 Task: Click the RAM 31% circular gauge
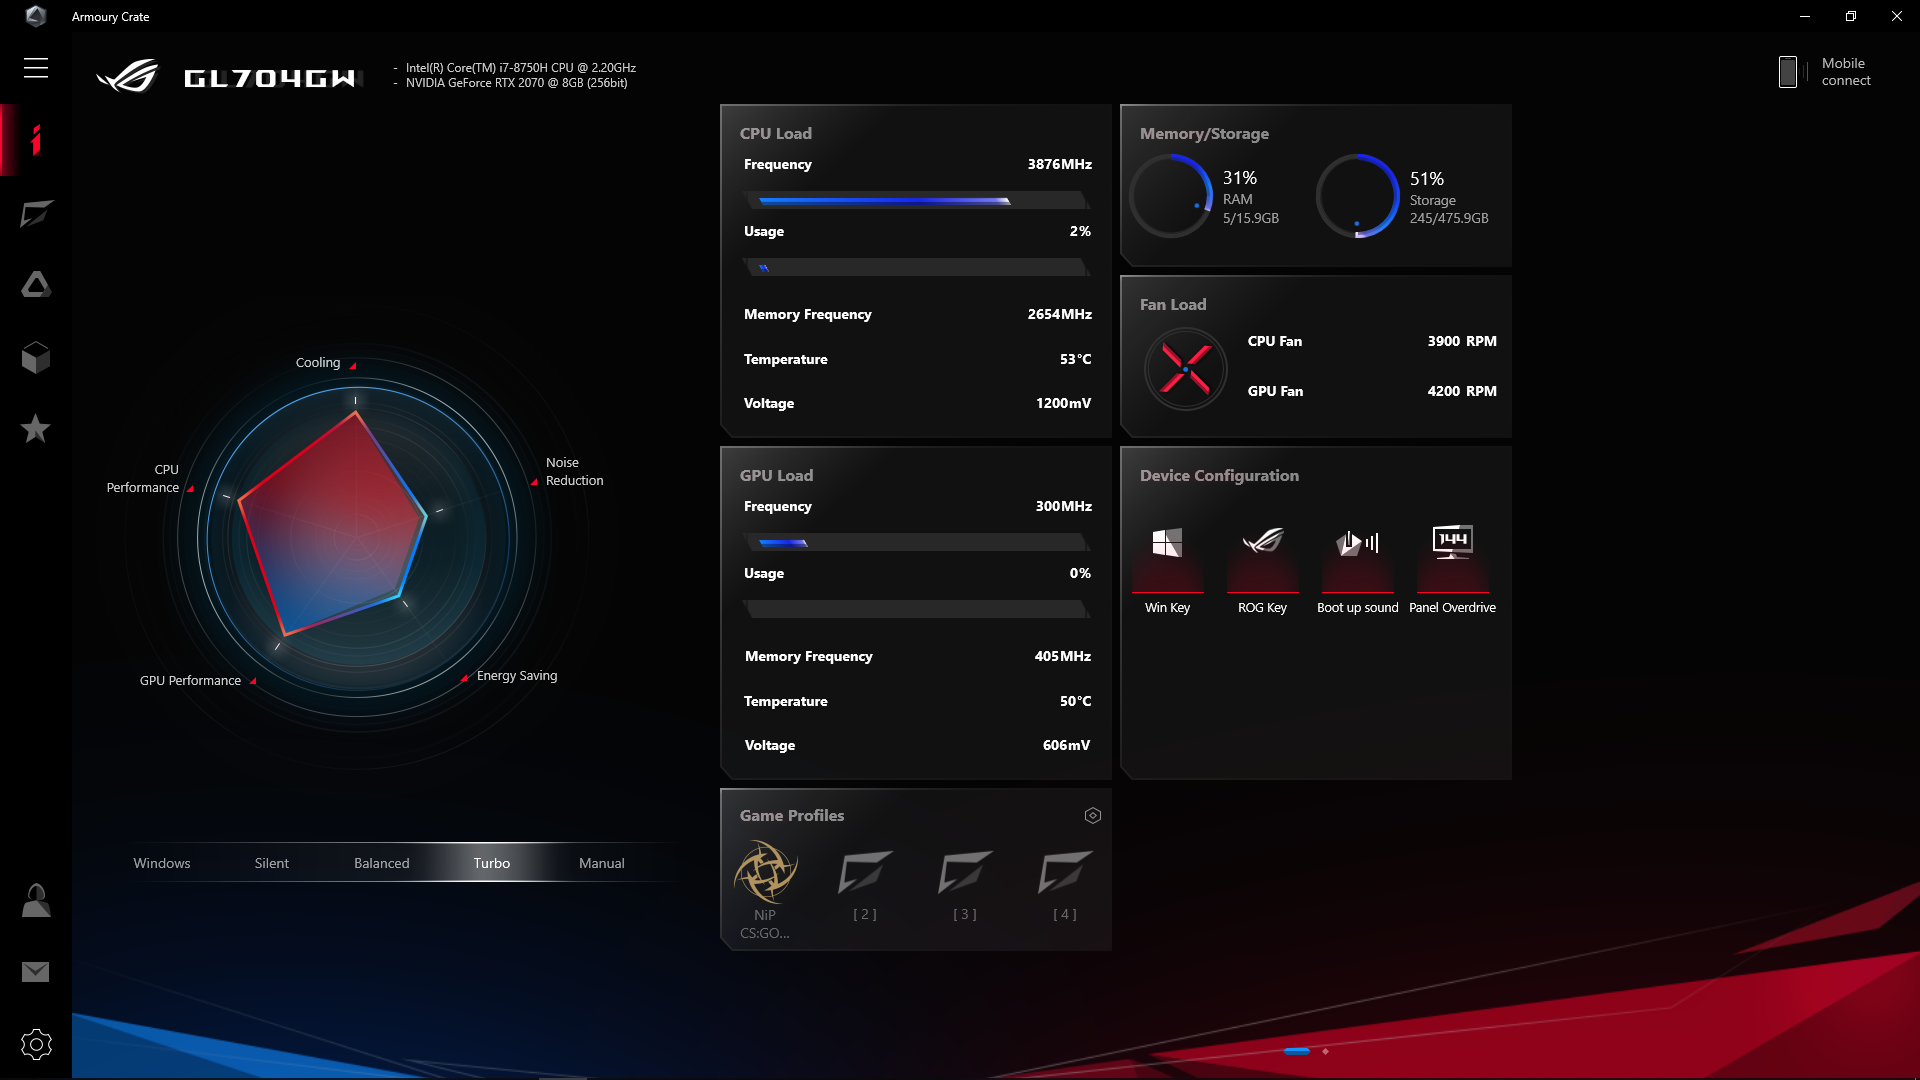pyautogui.click(x=1172, y=196)
